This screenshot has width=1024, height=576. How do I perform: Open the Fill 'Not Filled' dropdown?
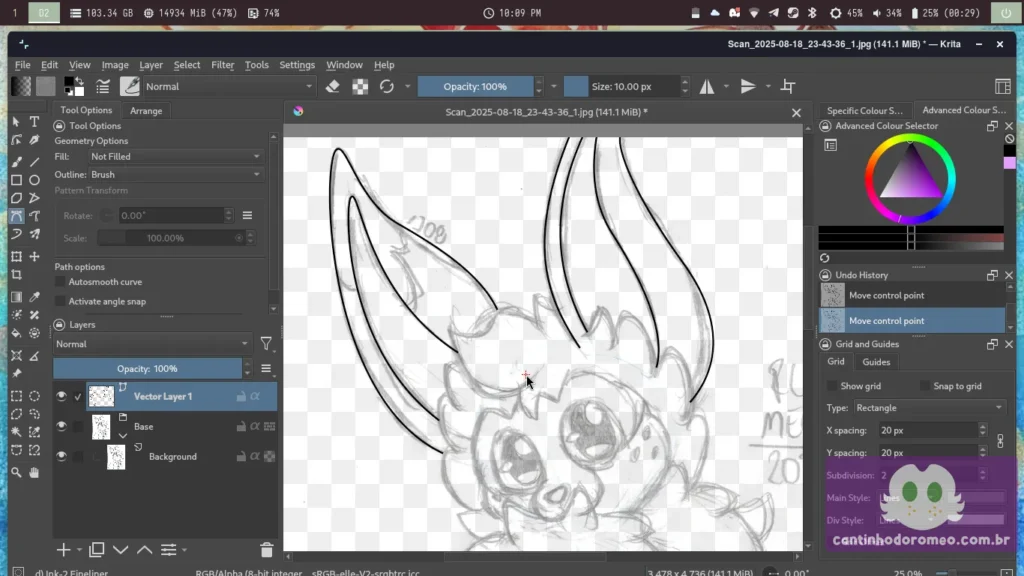[175, 157]
